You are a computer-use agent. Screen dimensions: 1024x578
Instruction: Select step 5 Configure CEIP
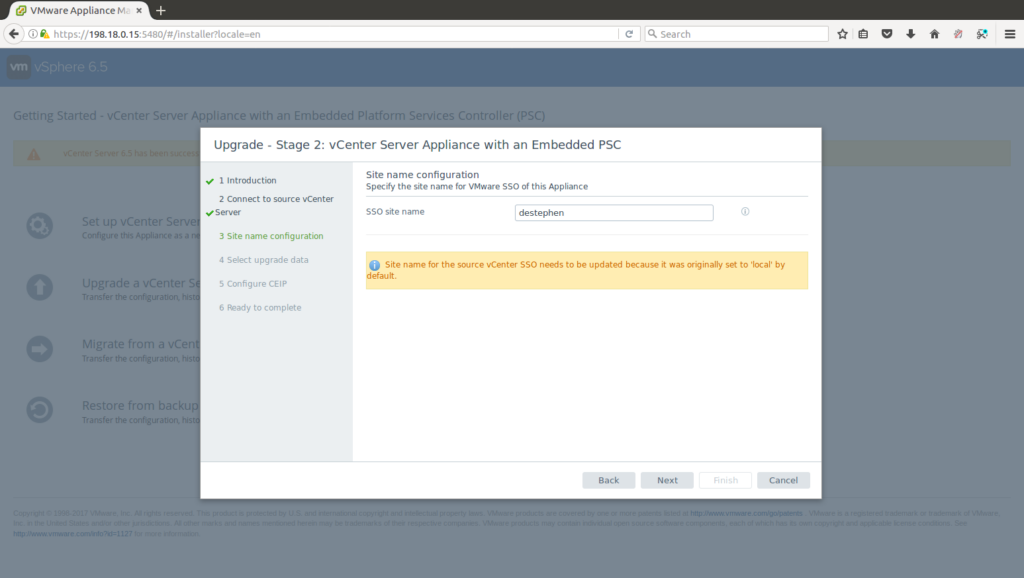[253, 283]
